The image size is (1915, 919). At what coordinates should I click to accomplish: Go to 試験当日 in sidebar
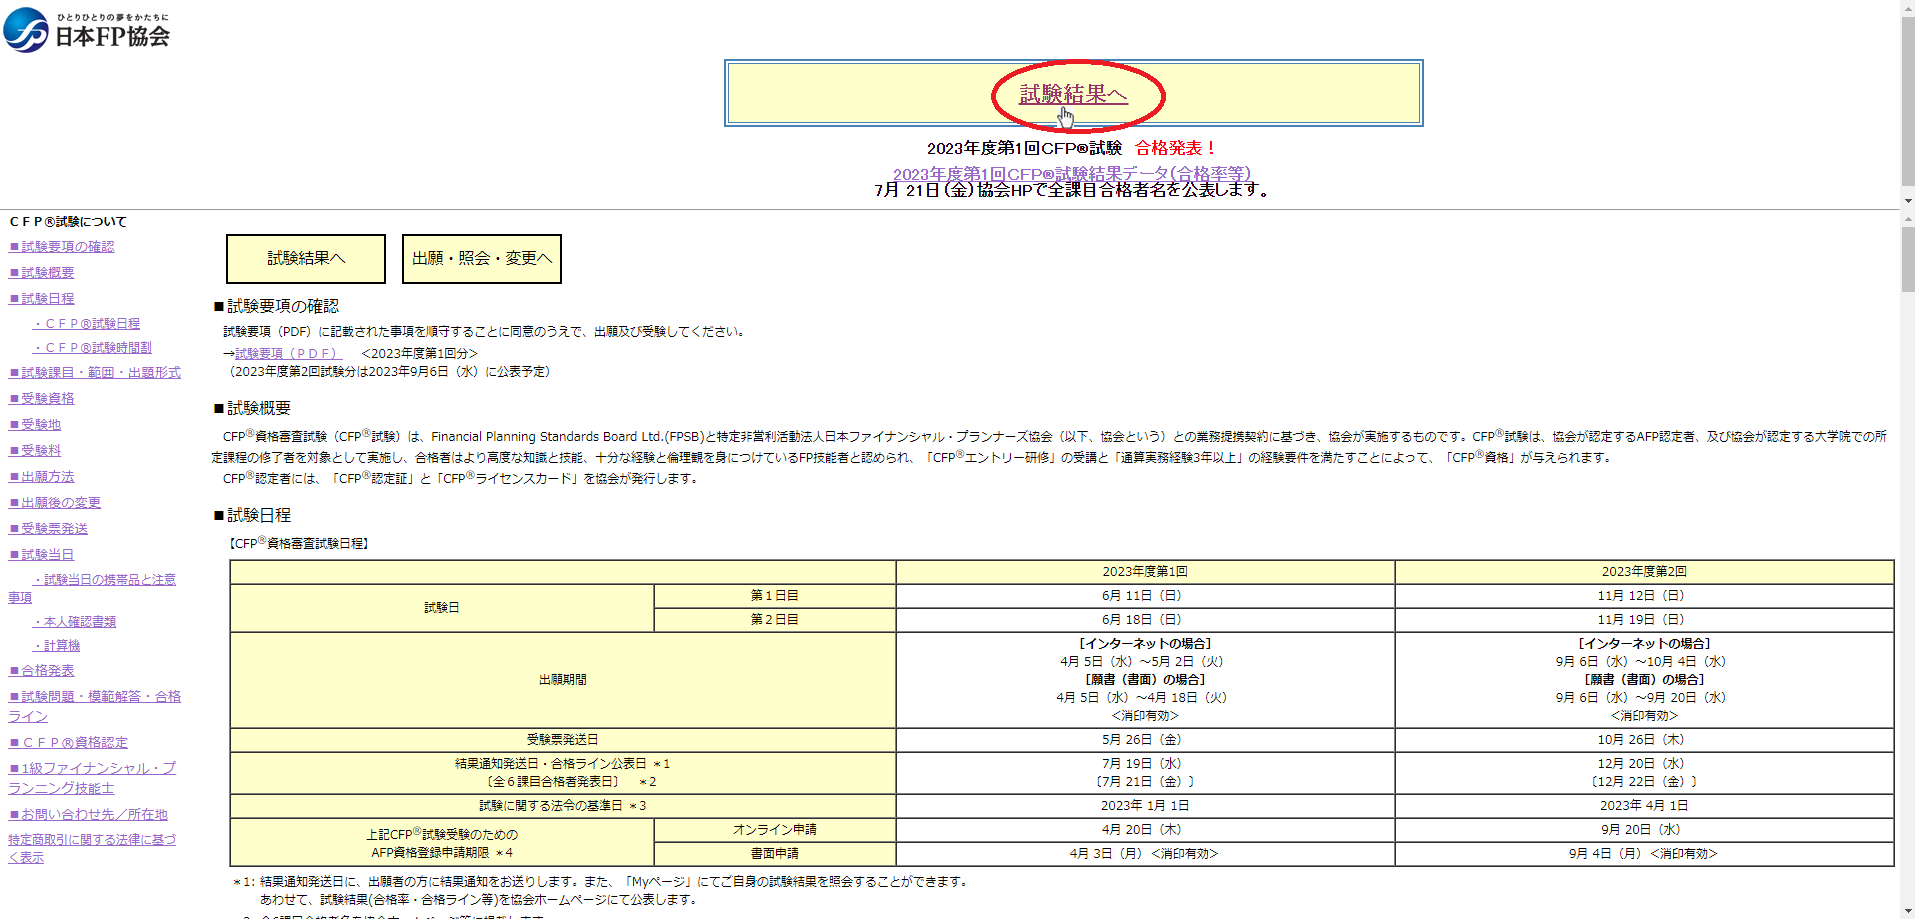pos(42,555)
